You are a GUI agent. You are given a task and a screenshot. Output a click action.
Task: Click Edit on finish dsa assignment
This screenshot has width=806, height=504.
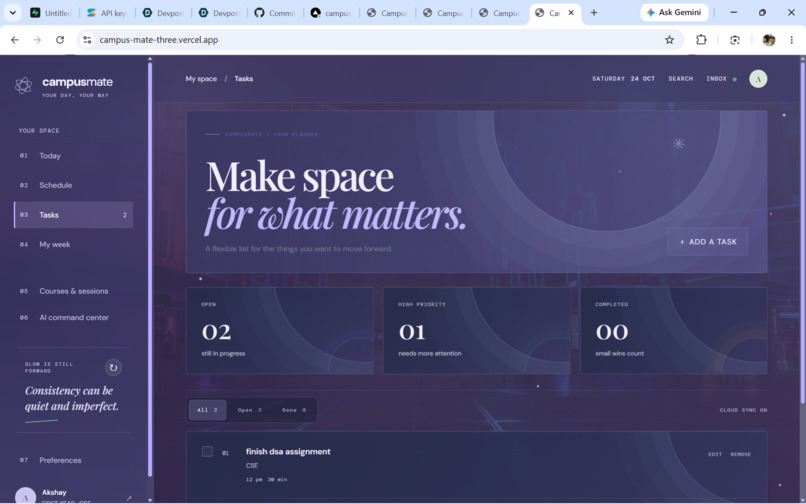715,454
